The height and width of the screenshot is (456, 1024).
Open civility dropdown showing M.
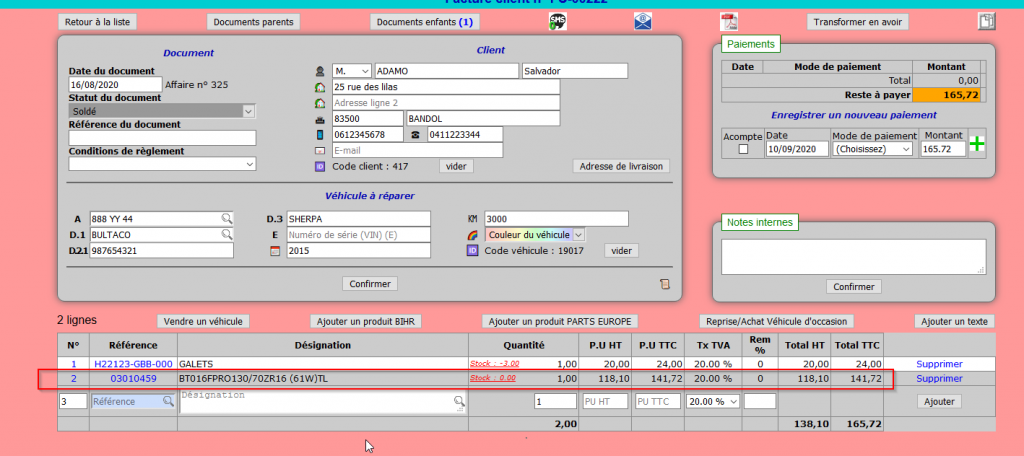click(352, 71)
